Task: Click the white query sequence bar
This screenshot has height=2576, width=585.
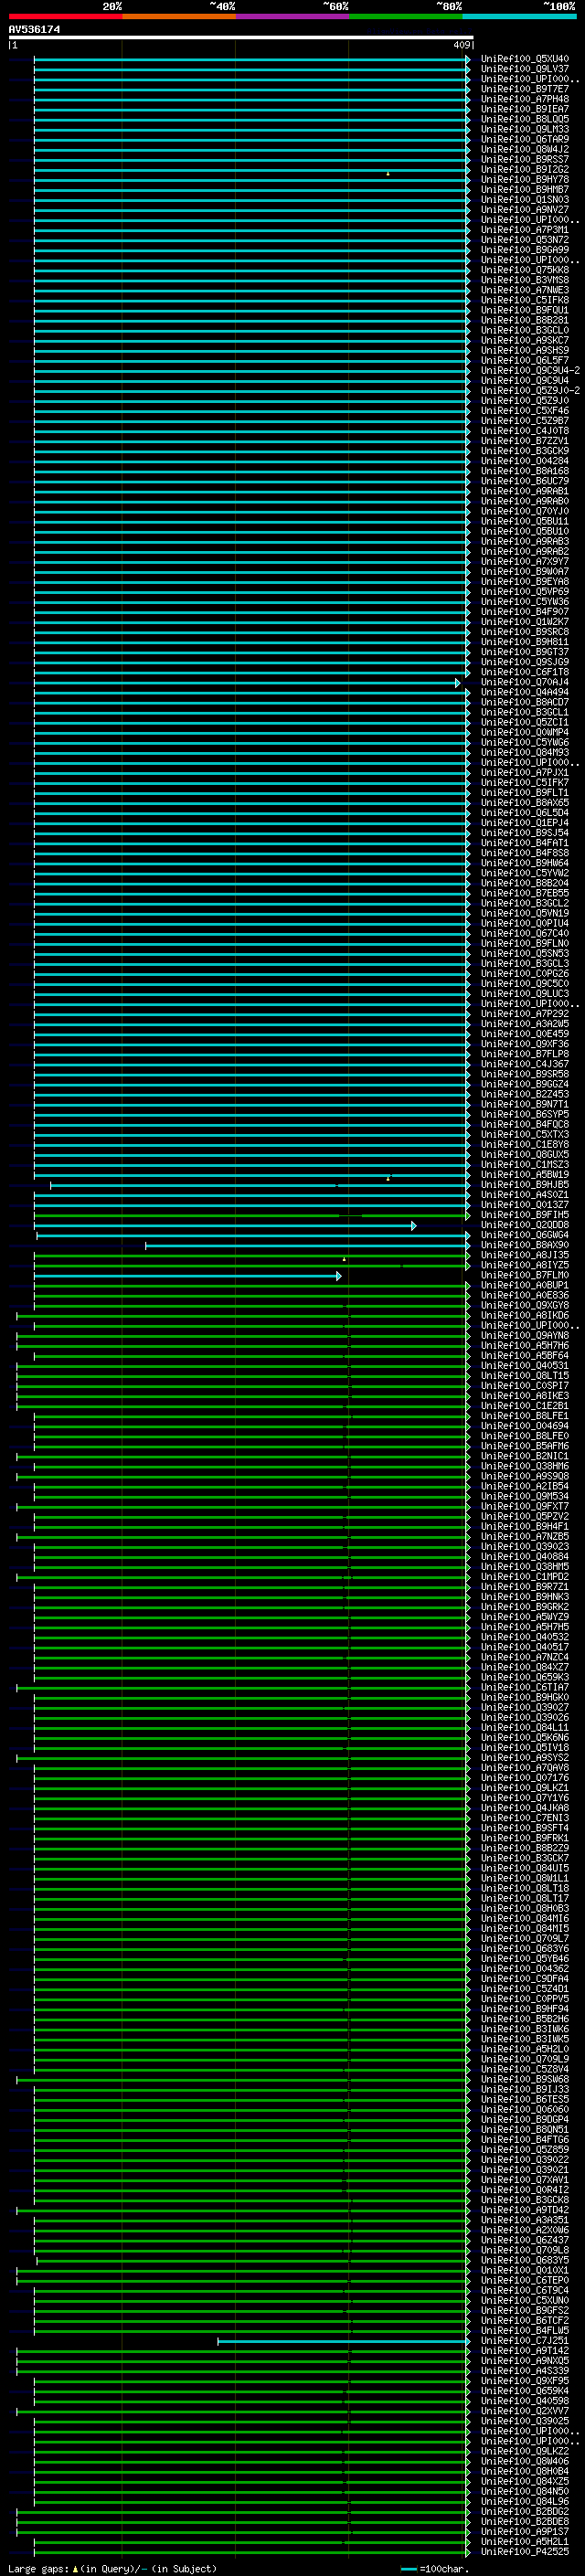Action: point(241,38)
